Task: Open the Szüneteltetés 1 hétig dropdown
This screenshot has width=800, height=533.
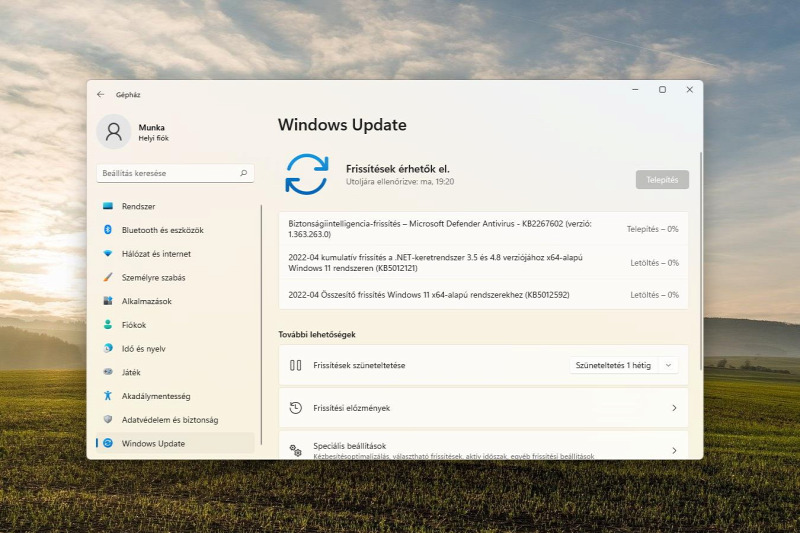Action: (623, 365)
